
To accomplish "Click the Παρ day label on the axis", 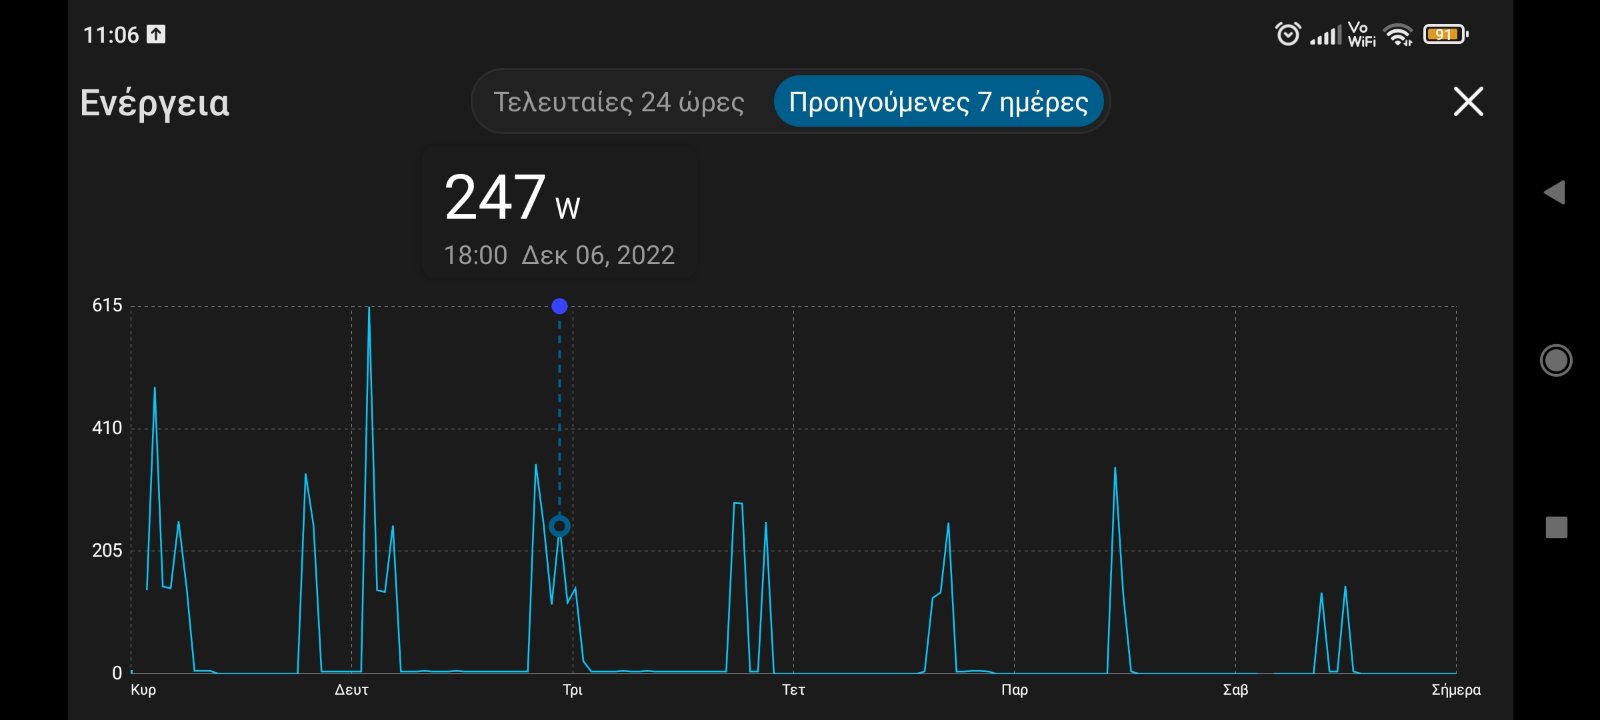I will (x=1015, y=690).
